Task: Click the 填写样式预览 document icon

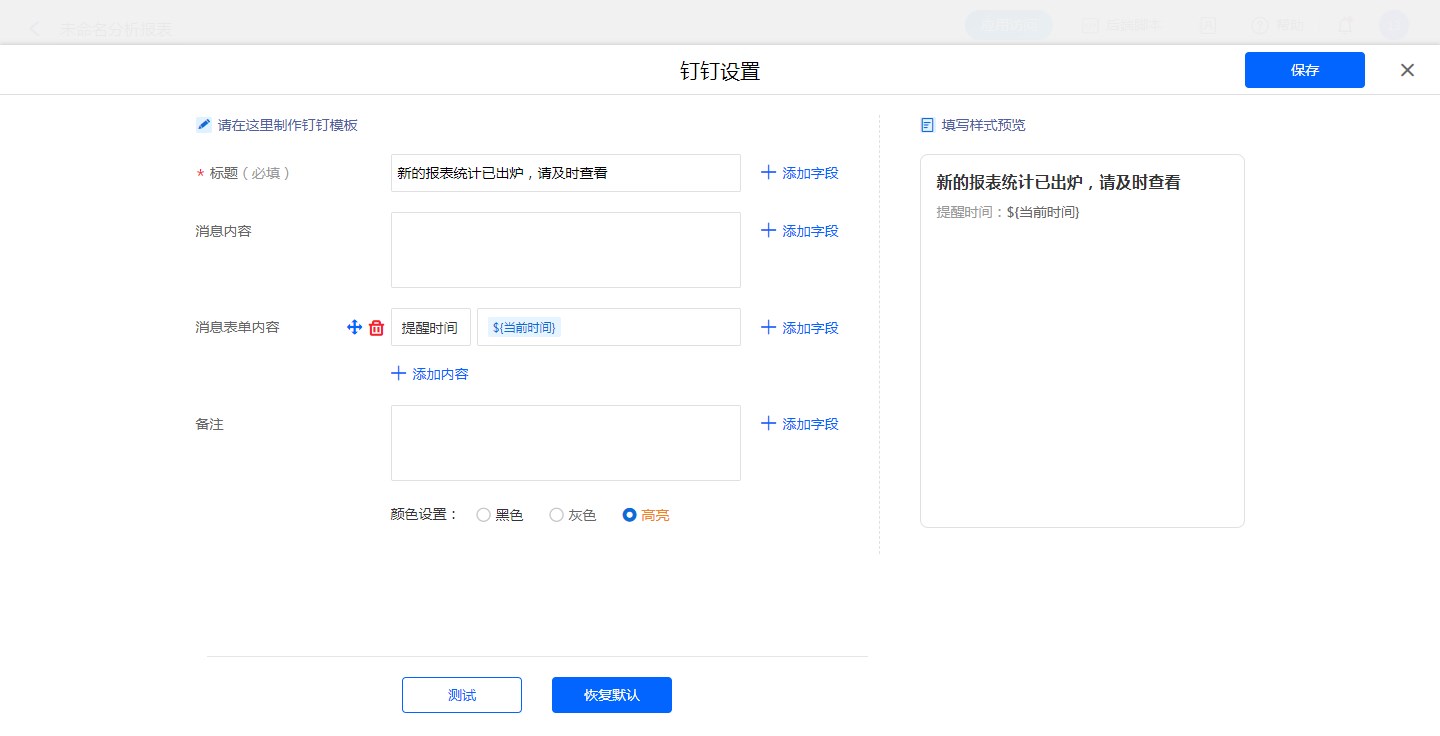Action: [927, 125]
